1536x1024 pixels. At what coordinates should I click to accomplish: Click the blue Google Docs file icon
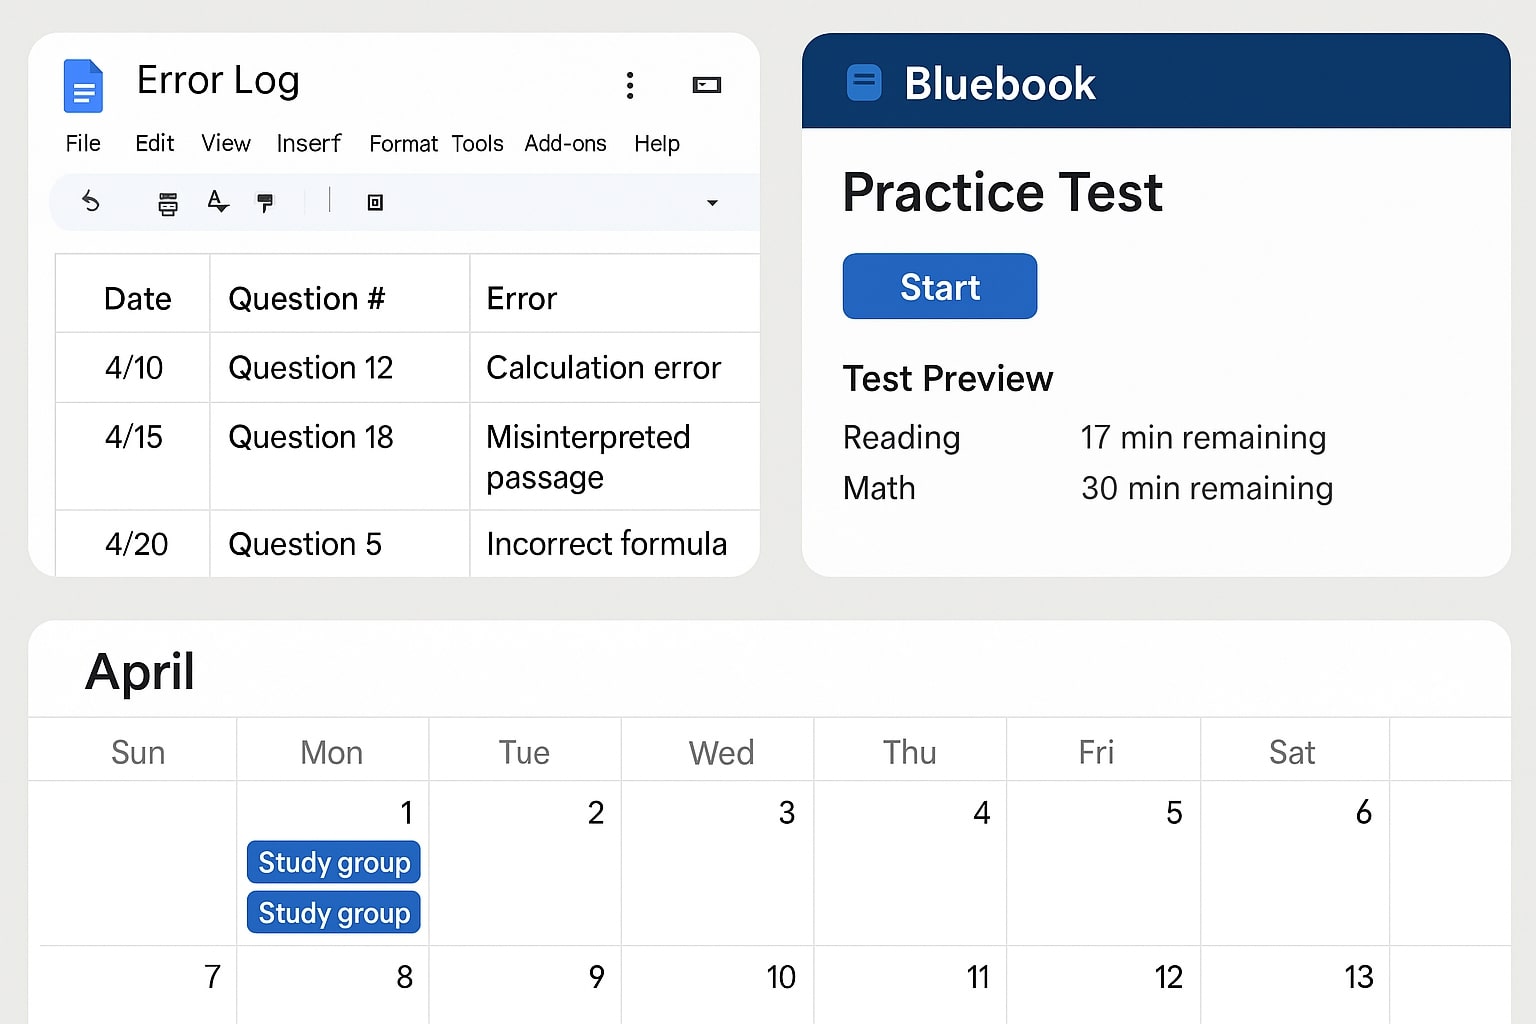[83, 86]
